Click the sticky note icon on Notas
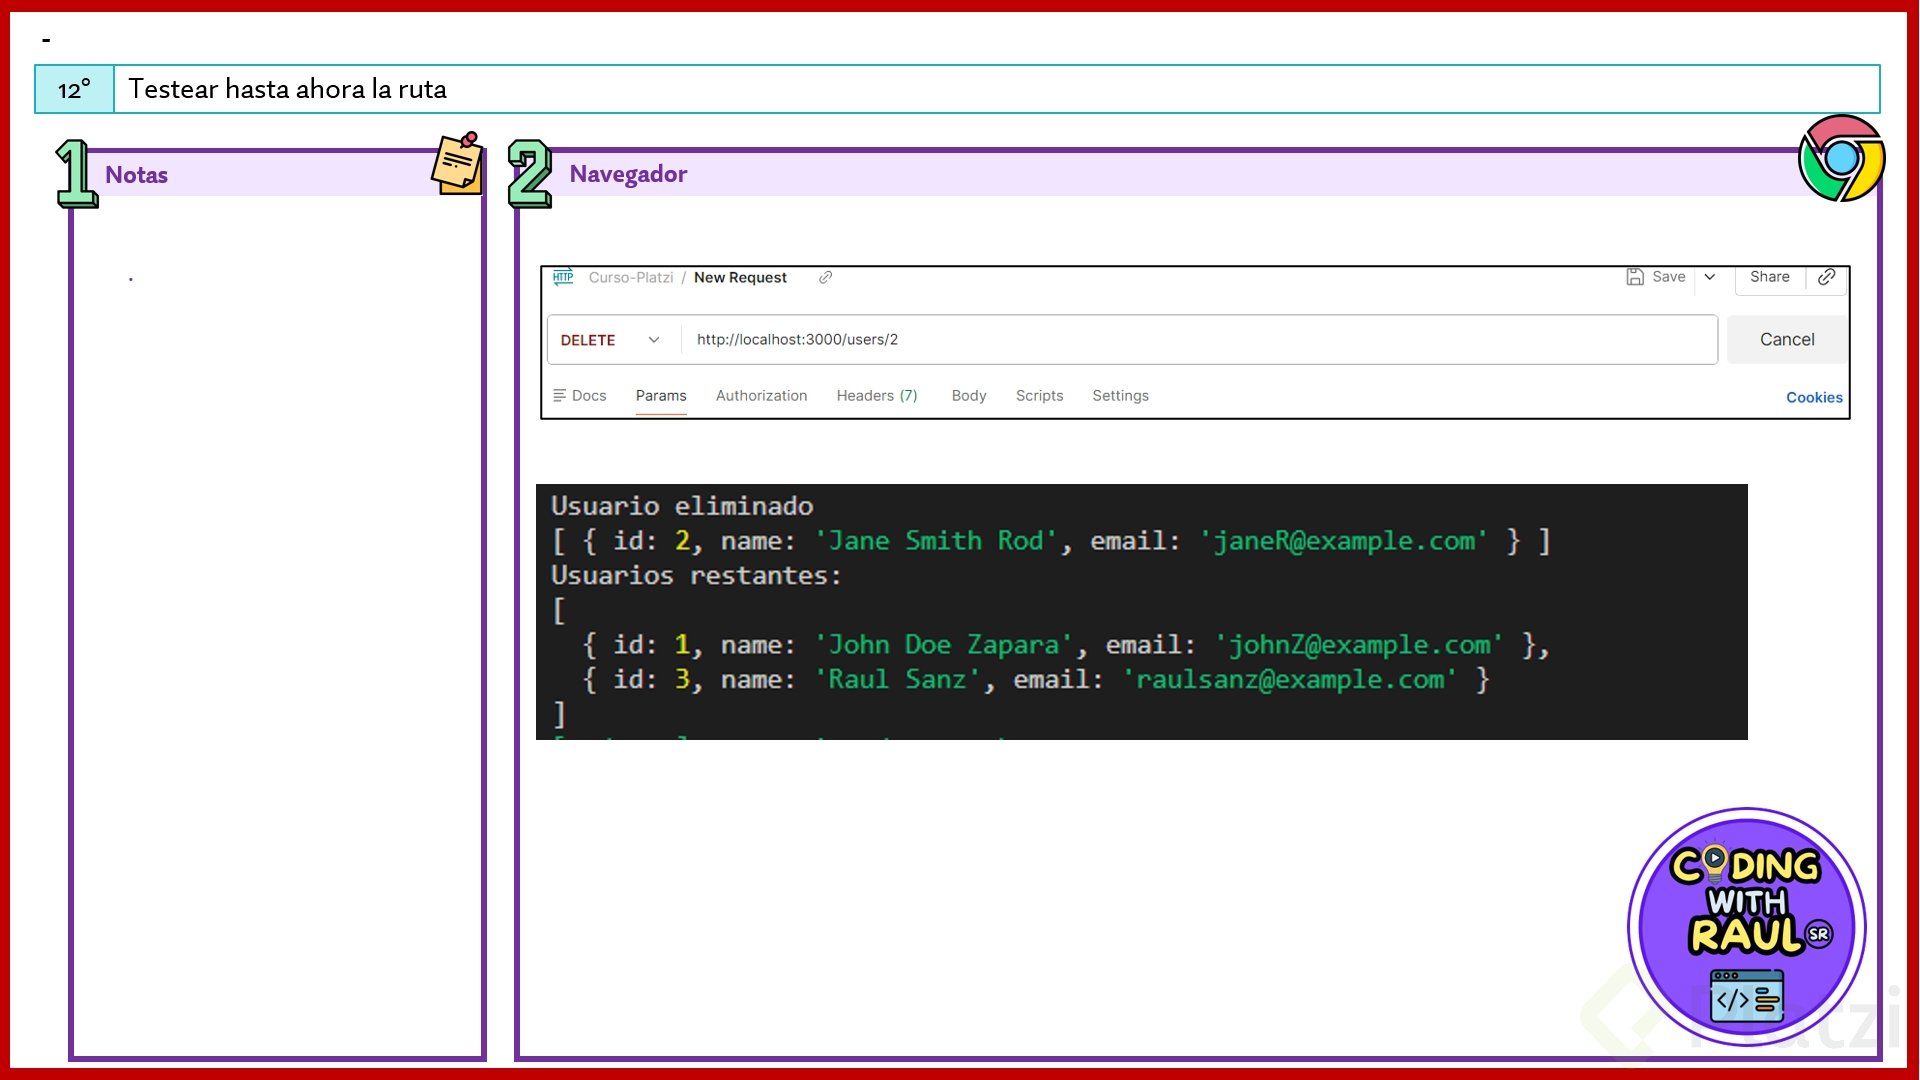Image resolution: width=1920 pixels, height=1080 pixels. pos(458,163)
